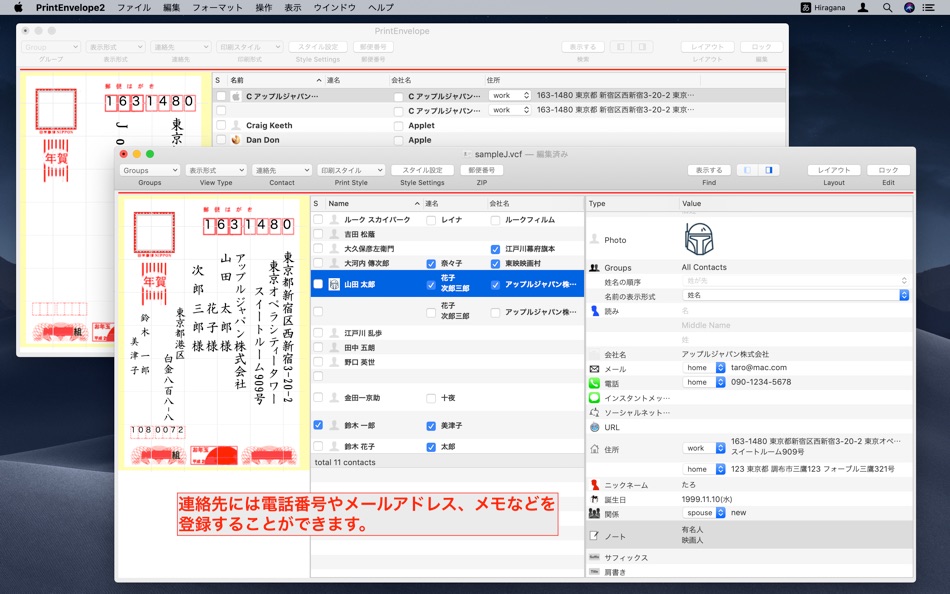Image resolution: width=950 pixels, height=594 pixels.
Task: Click the person icon beside ルーク スカイバーク
Action: pos(334,219)
